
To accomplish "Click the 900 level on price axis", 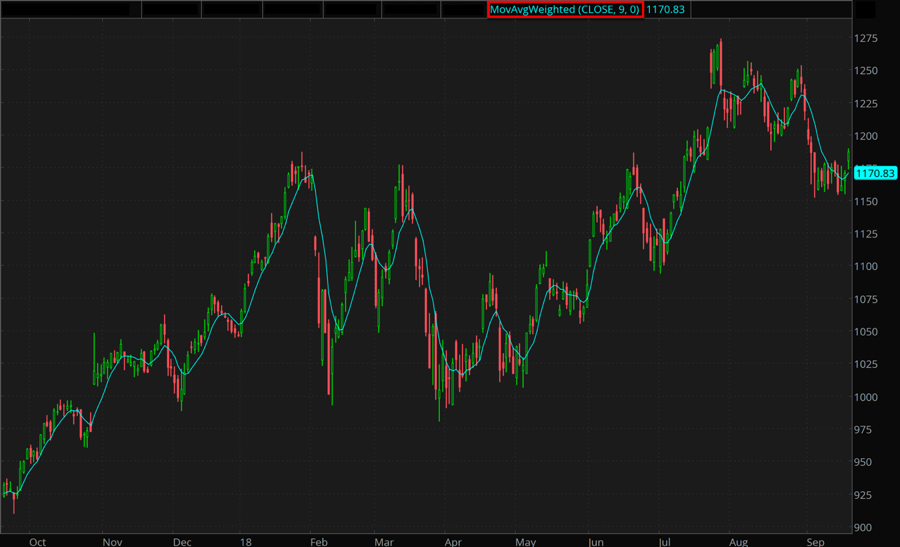I will pos(865,528).
